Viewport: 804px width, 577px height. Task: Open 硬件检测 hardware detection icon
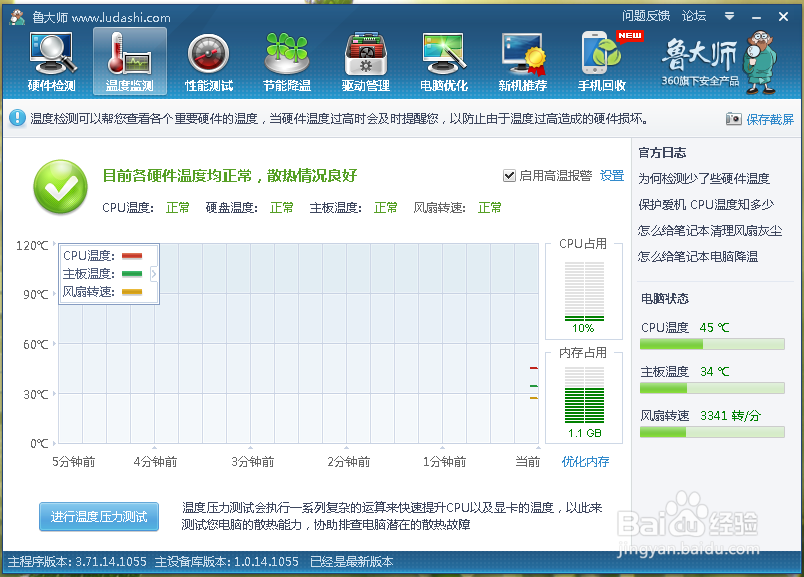click(x=52, y=62)
